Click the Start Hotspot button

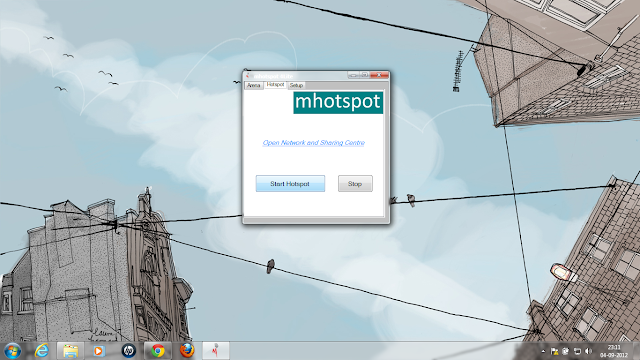point(290,184)
